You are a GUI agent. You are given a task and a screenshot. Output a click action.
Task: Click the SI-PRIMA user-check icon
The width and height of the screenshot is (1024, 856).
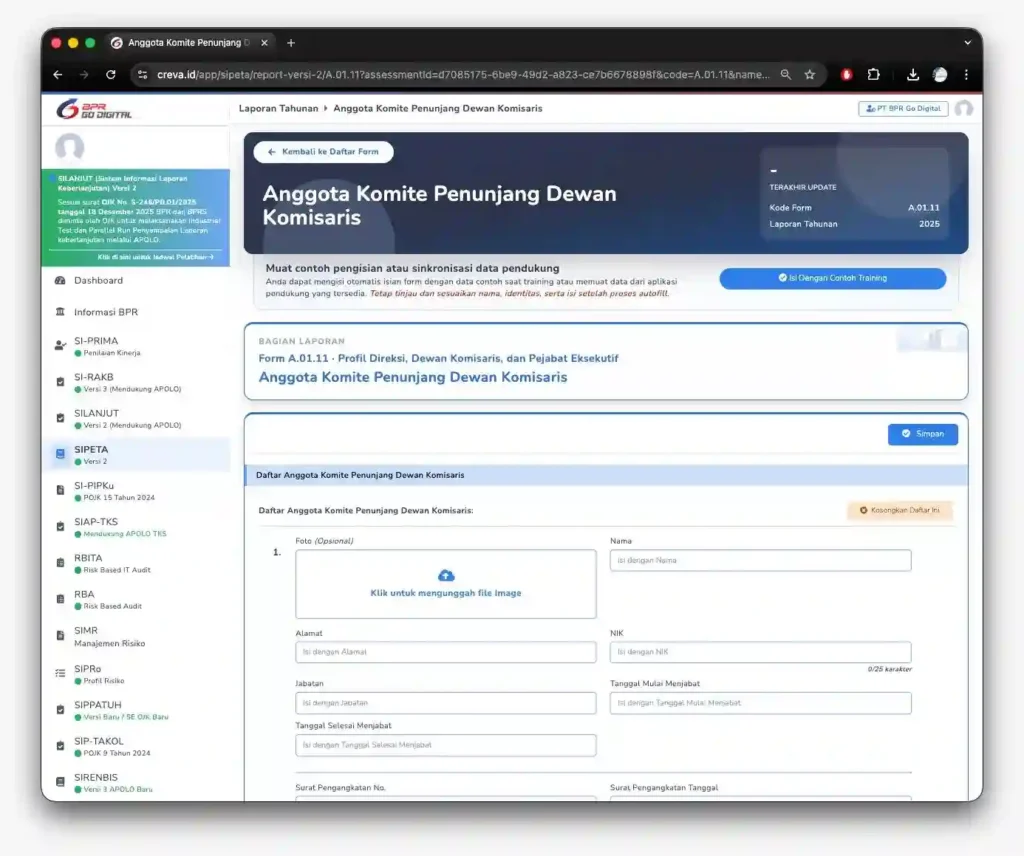pyautogui.click(x=60, y=345)
